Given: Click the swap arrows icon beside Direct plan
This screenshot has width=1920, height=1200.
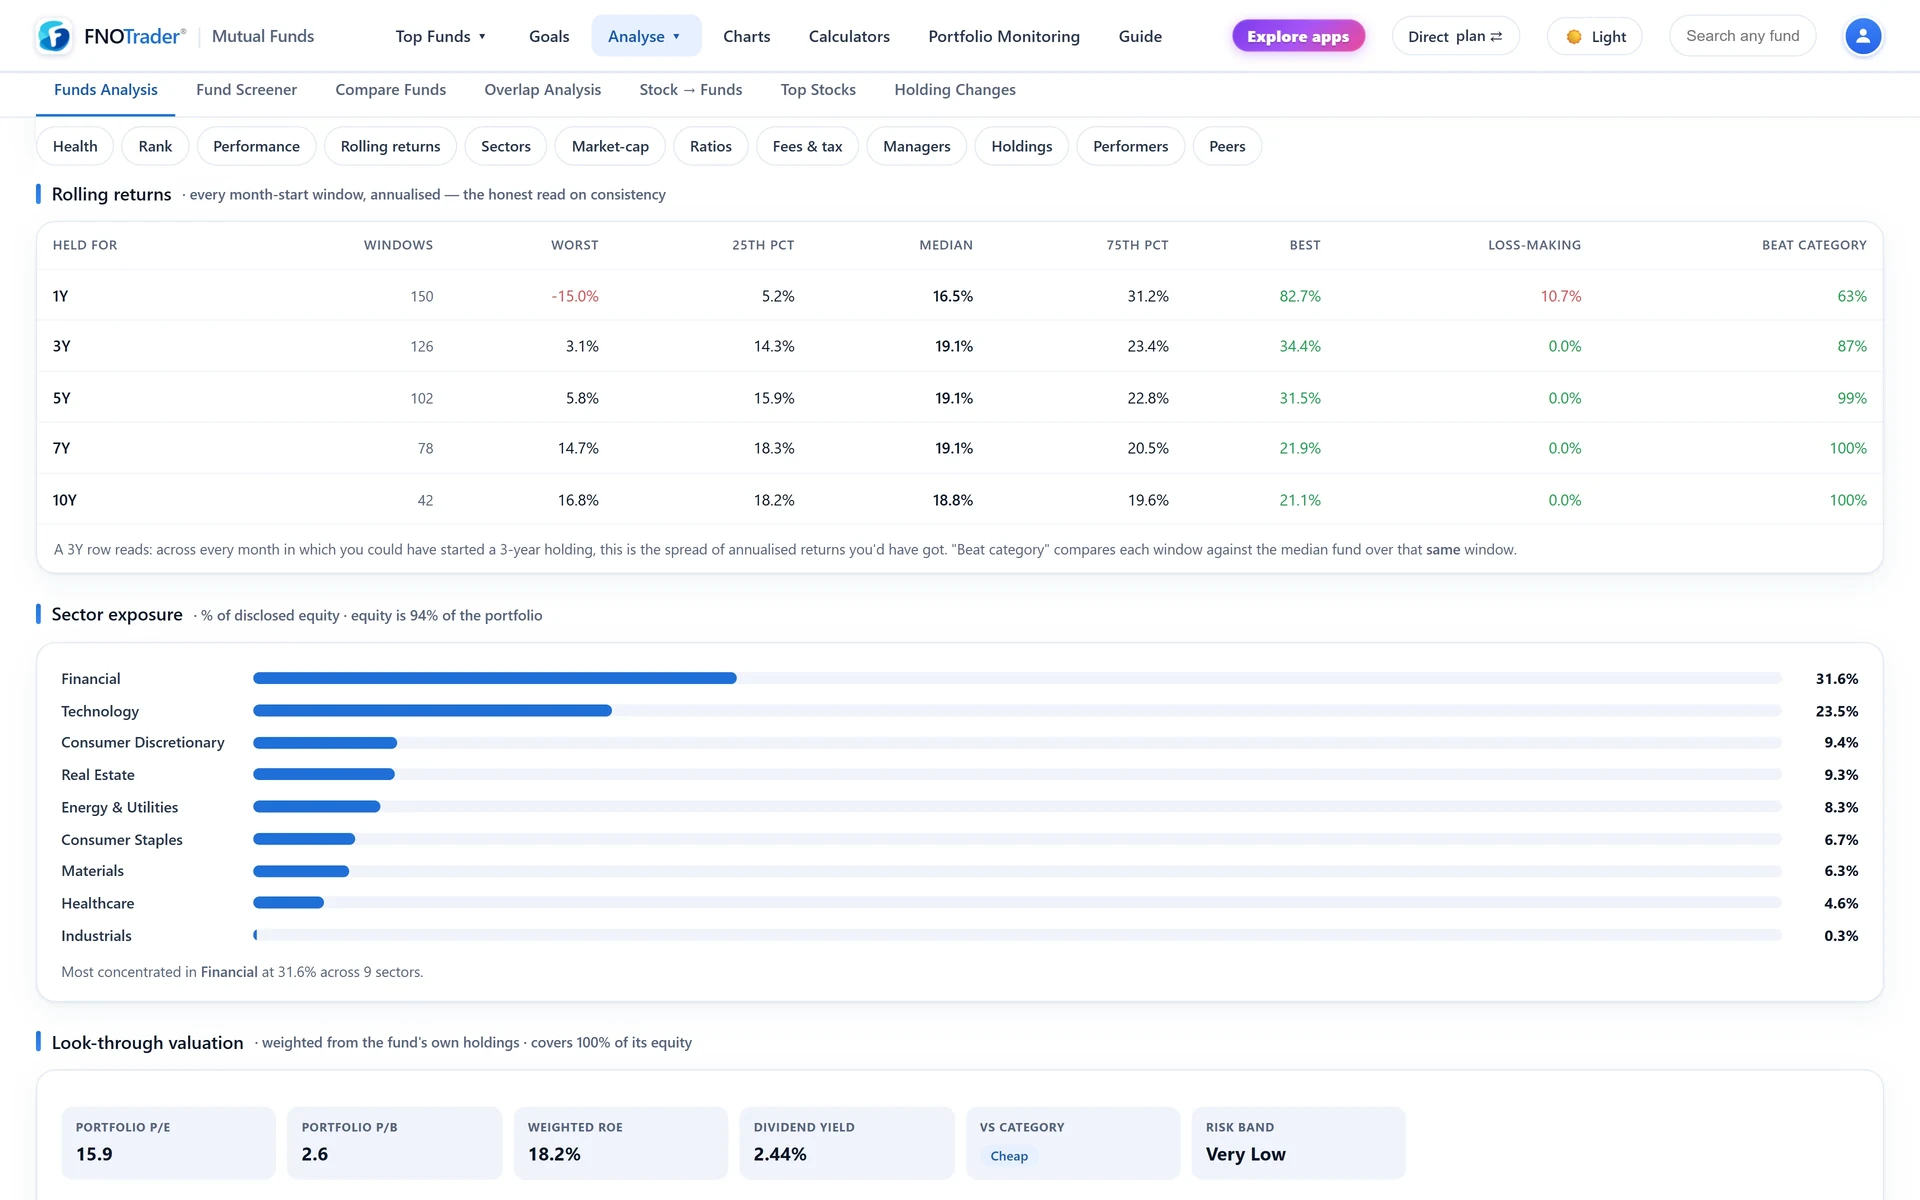Looking at the screenshot, I should point(1496,37).
